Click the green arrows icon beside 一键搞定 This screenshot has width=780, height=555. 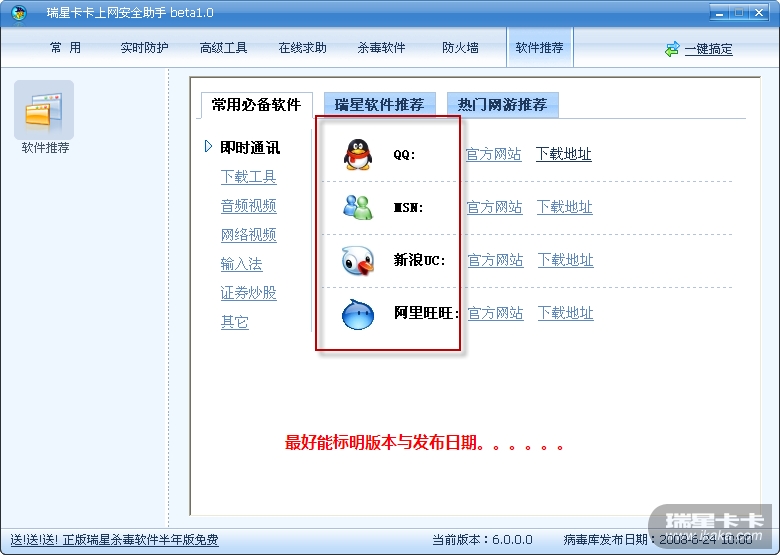[x=672, y=49]
